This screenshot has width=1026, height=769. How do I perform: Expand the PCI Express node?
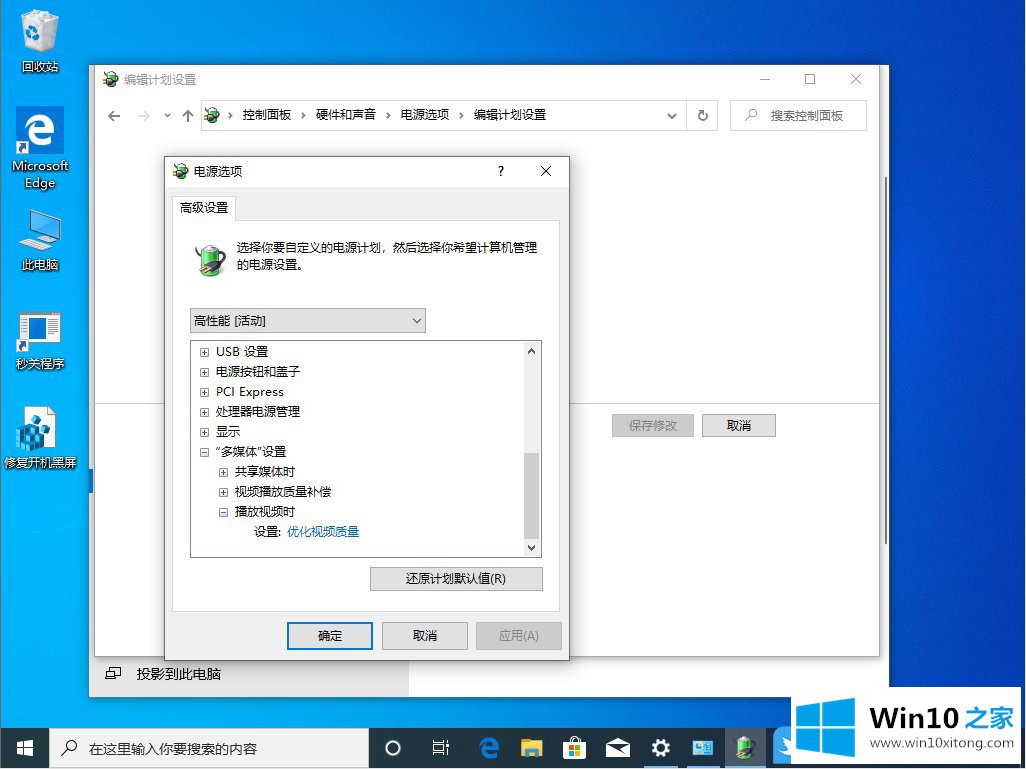204,393
